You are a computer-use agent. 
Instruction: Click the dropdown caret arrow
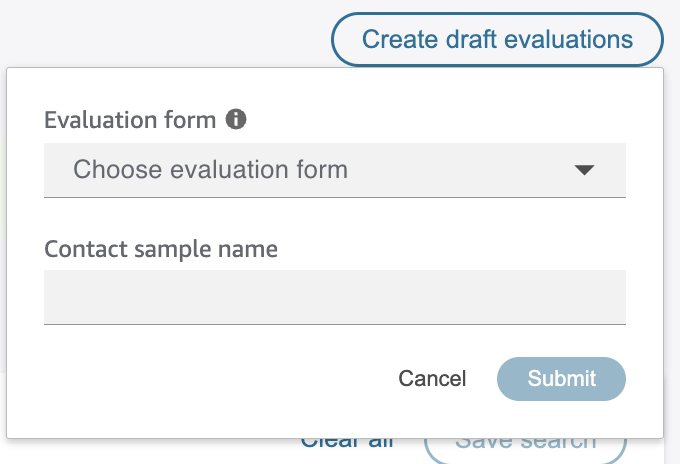point(585,170)
